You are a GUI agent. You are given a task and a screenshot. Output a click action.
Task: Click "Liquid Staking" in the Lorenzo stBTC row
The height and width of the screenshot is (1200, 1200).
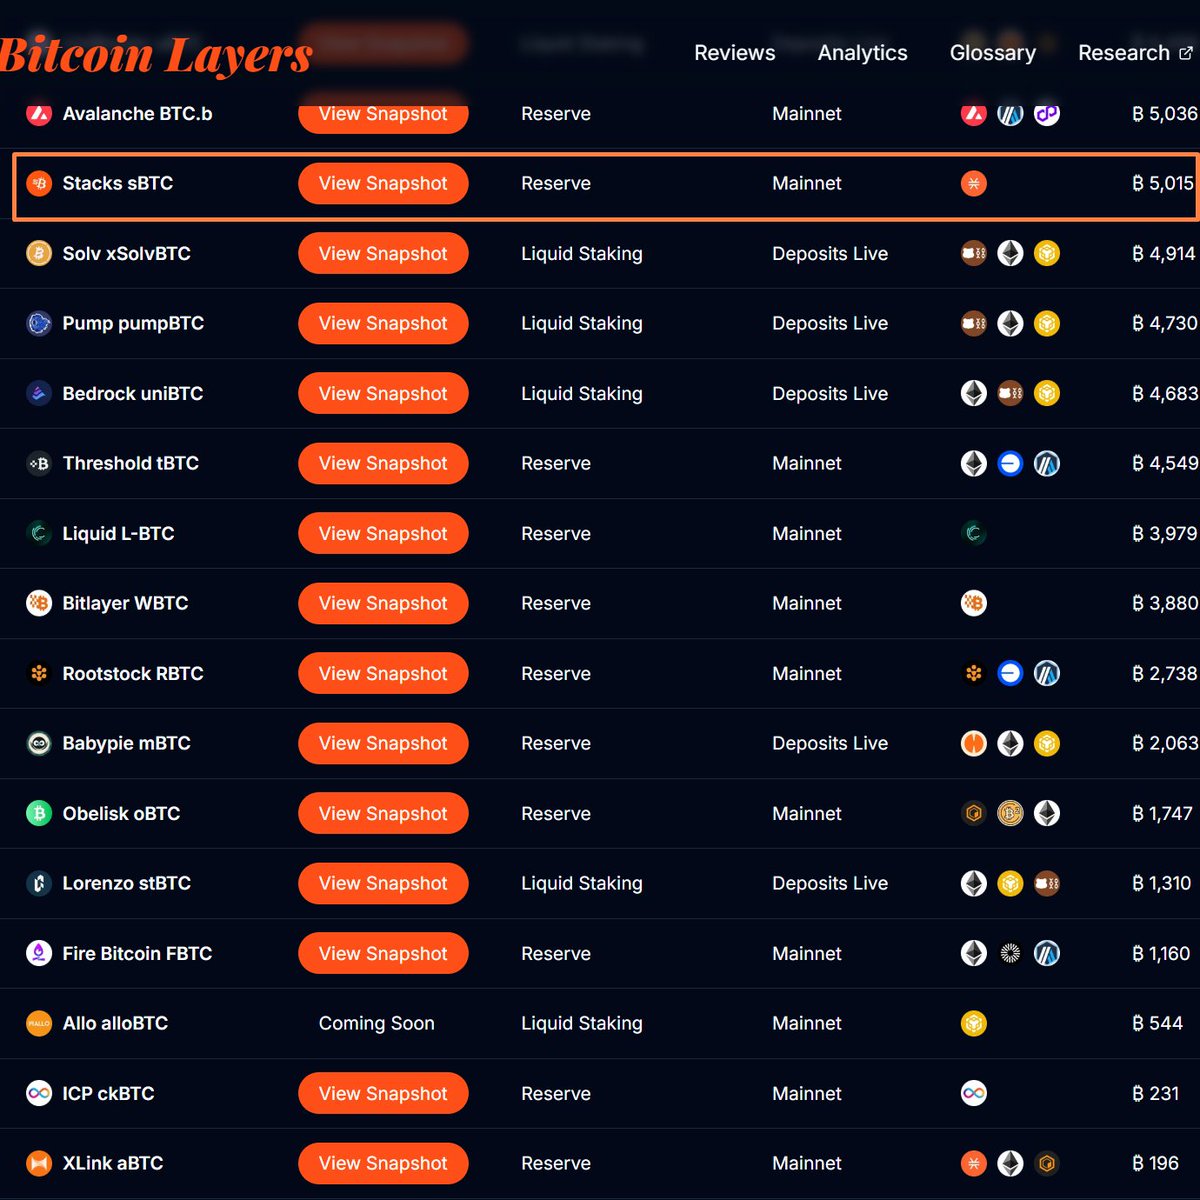582,884
